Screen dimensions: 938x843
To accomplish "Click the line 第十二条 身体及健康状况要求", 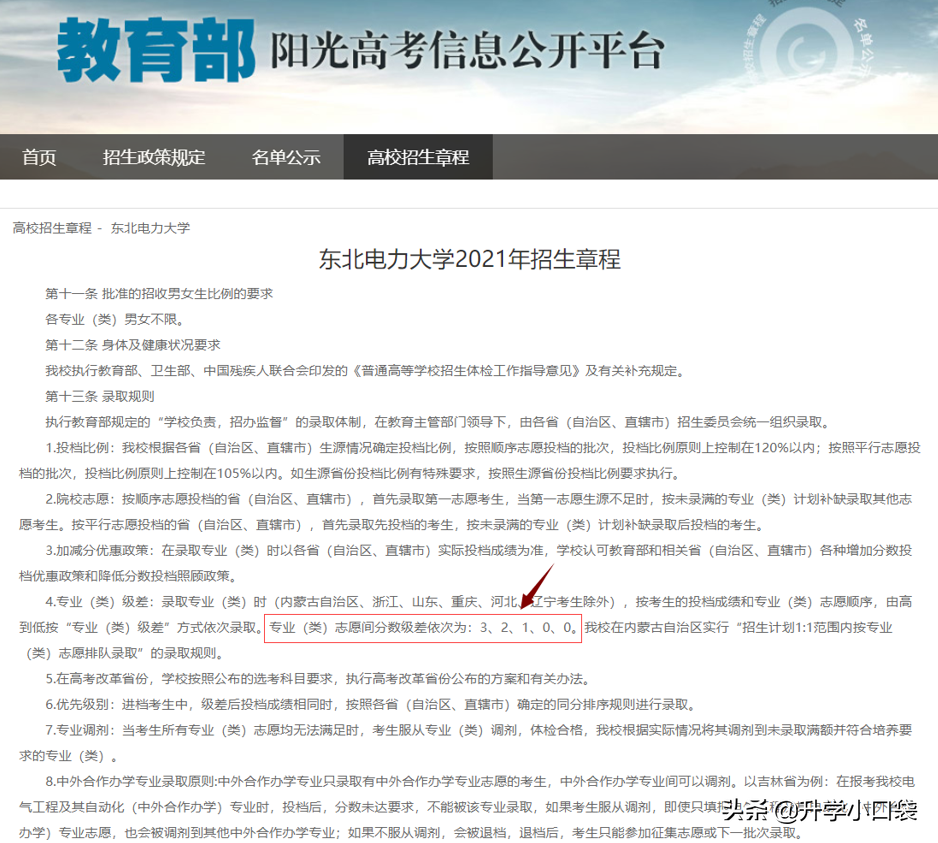I will point(133,345).
